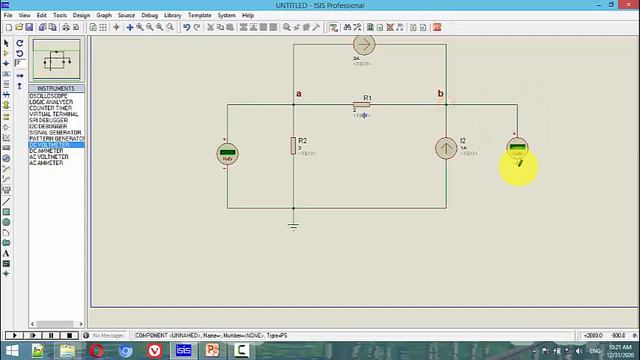
Task: Click the X-Mirror horizontal flip icon
Action: [20, 76]
